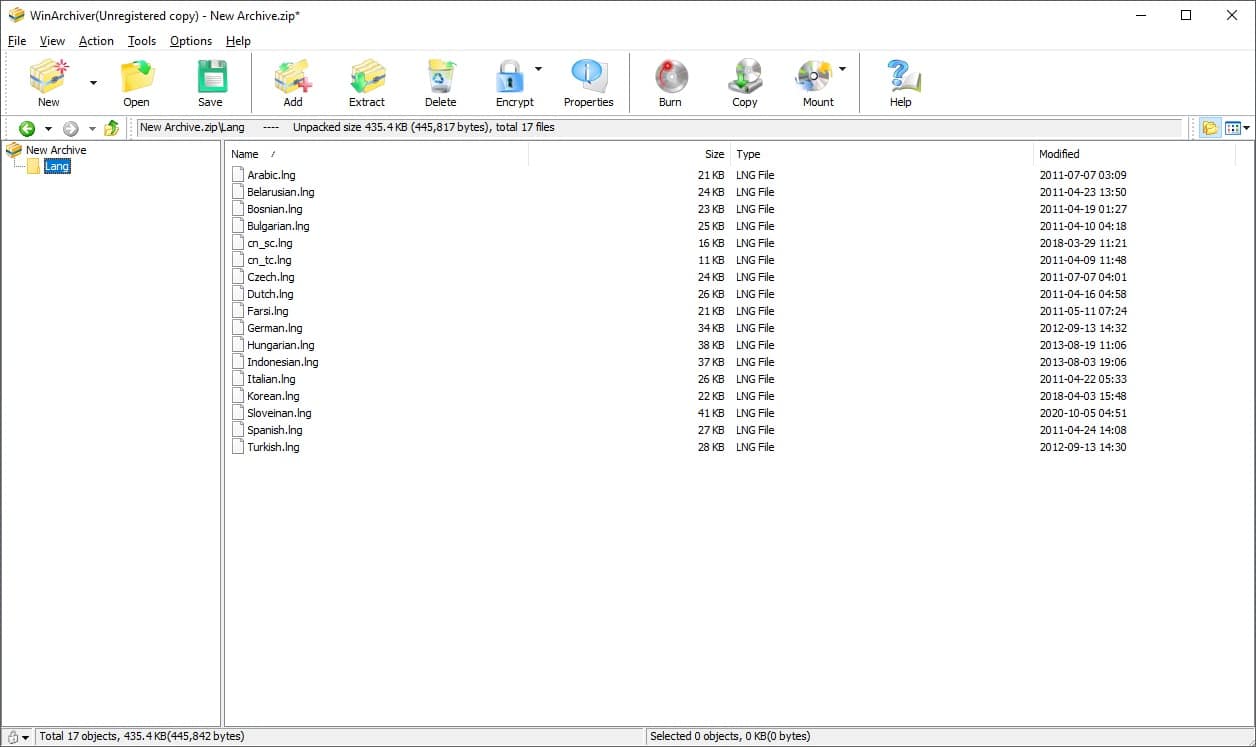1256x747 pixels.
Task: Click the Extract toolbar icon
Action: point(367,77)
